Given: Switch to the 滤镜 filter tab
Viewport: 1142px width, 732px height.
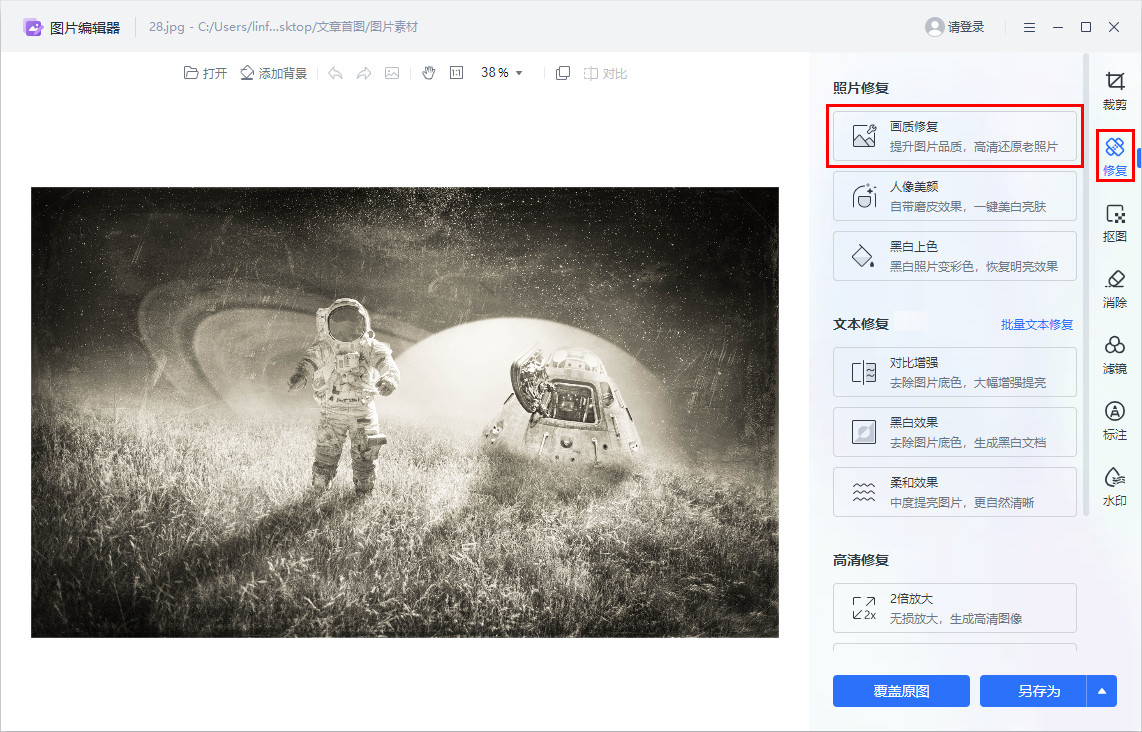Looking at the screenshot, I should click(x=1114, y=355).
